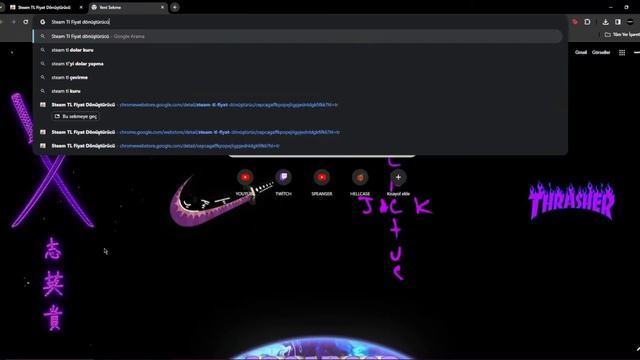Click Google icon in the address bar
Viewport: 640px width, 360px height.
42,22
